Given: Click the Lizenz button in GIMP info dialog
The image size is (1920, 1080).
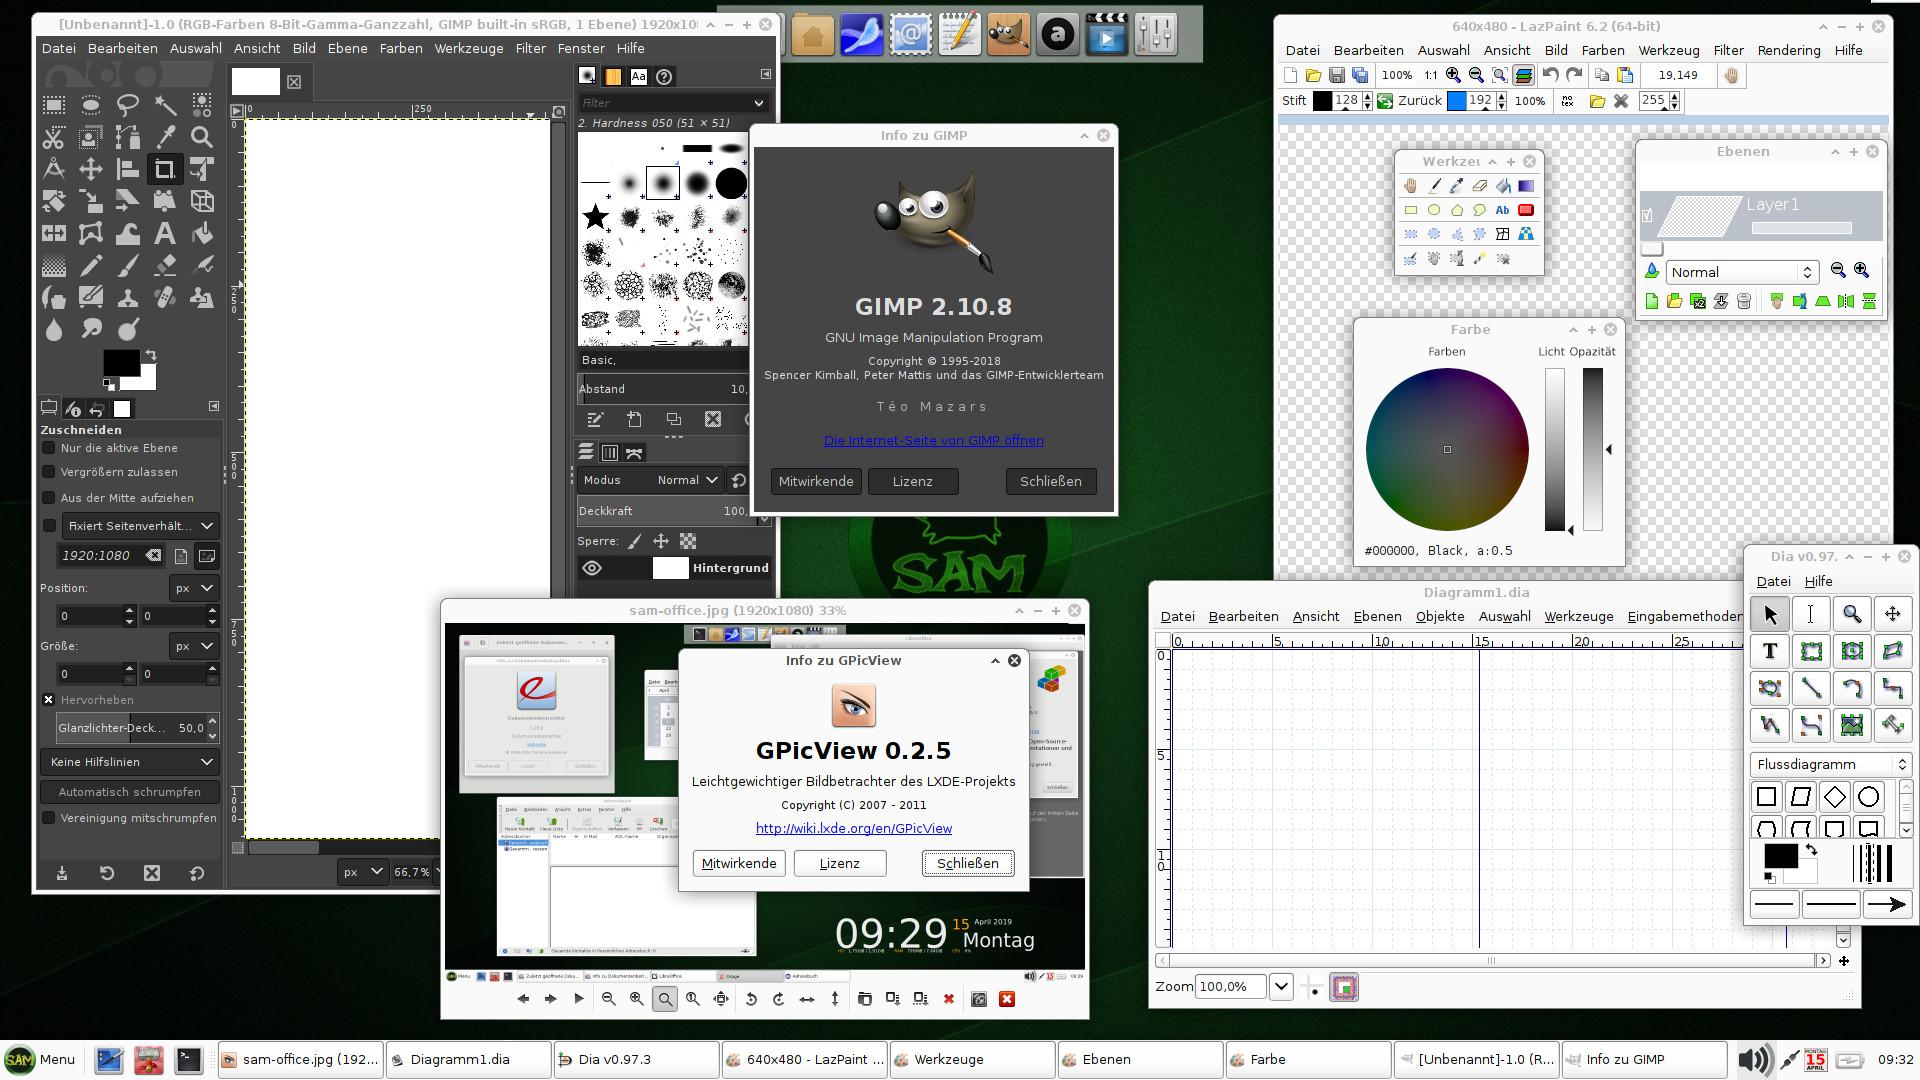Looking at the screenshot, I should coord(912,481).
